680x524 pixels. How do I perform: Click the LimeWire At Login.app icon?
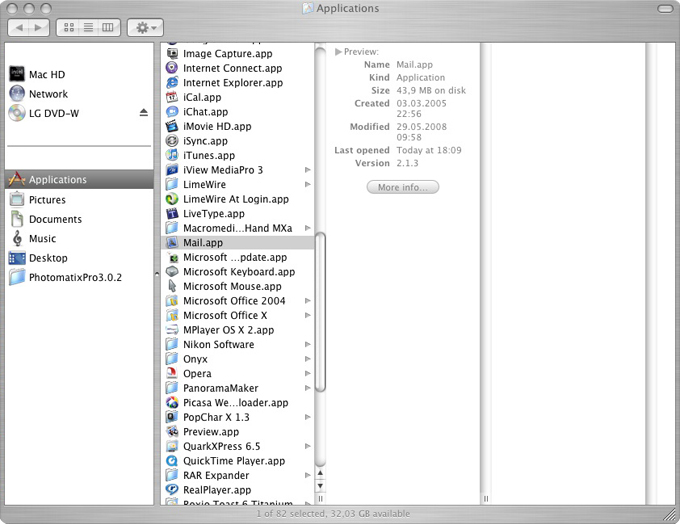pyautogui.click(x=172, y=199)
